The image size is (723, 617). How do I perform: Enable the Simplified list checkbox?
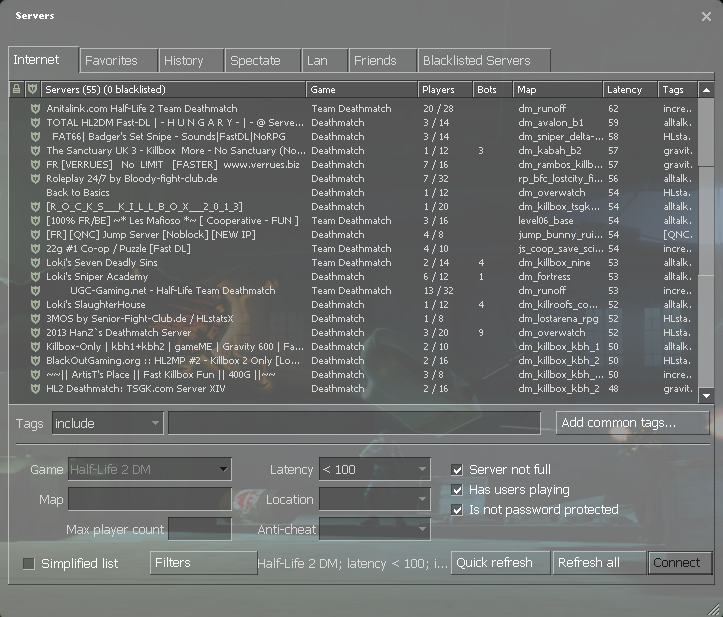click(28, 564)
